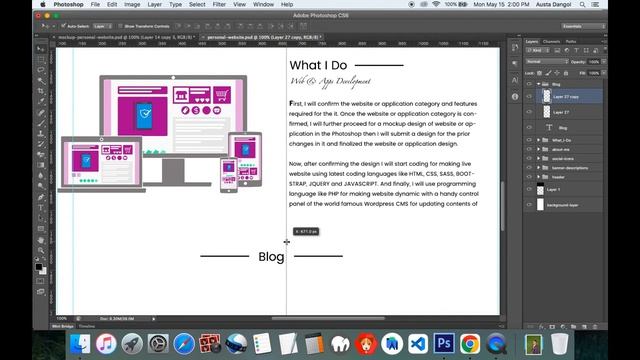This screenshot has height=360, width=640.
Task: Select the Eraser tool
Action: click(41, 155)
